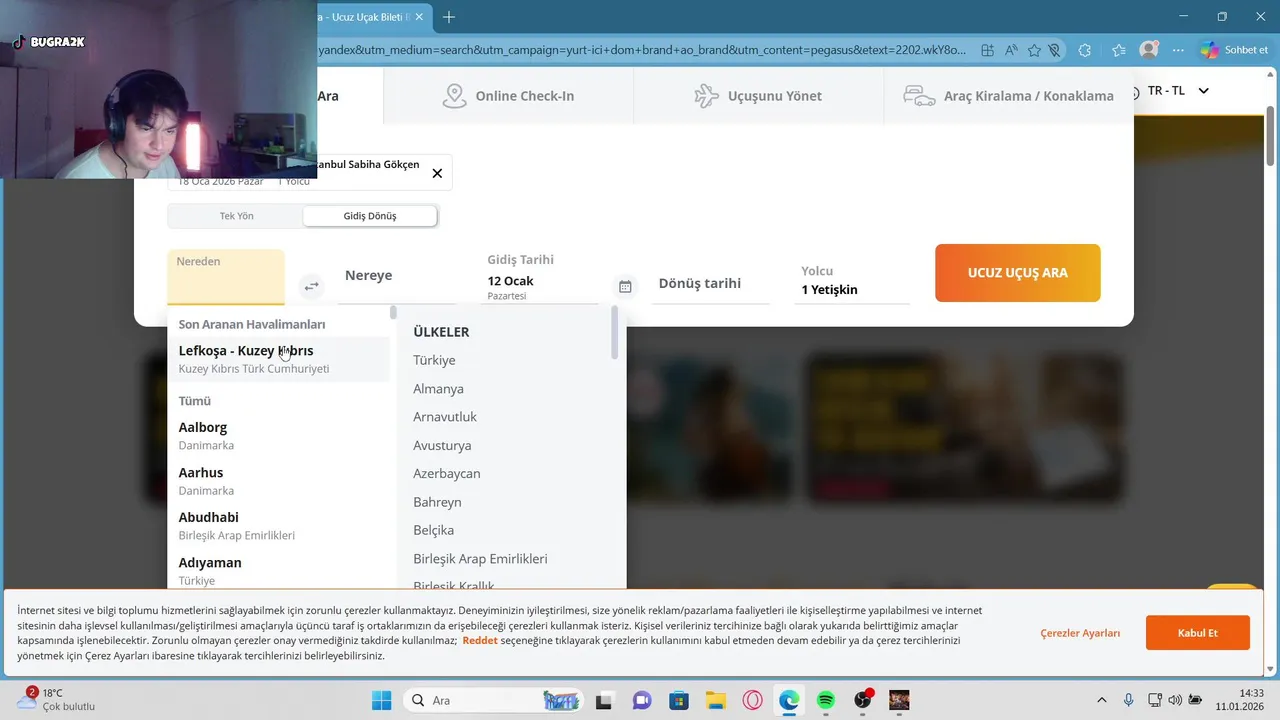Click the ÜLKELER country list scrollbar thumb
Image resolution: width=1280 pixels, height=720 pixels.
coord(614,333)
